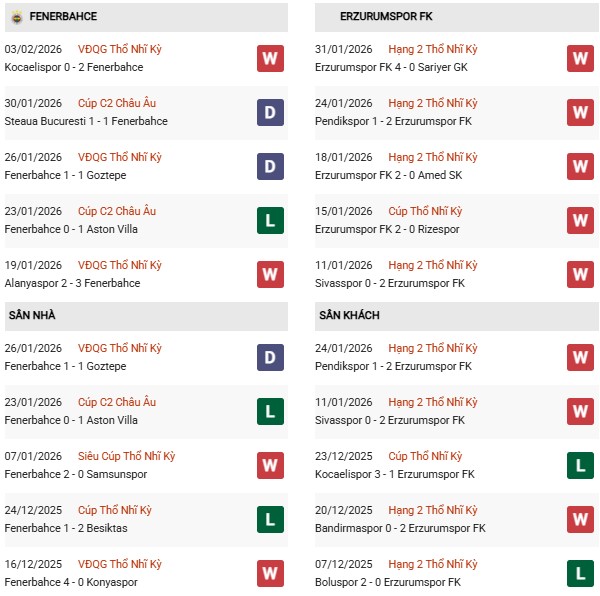Click loss badge for Fenerbahce 1 - 2 Besiktas
This screenshot has width=600, height=596.
click(x=270, y=519)
